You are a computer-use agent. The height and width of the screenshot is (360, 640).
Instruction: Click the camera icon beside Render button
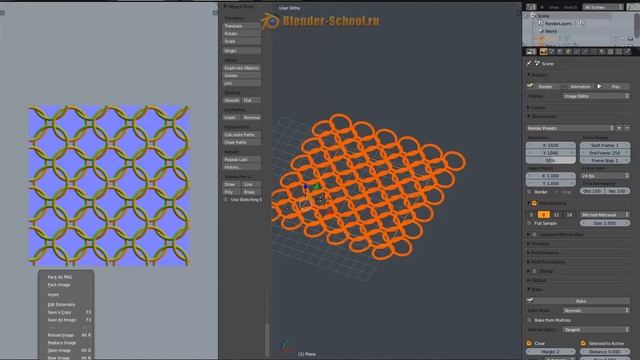530,86
